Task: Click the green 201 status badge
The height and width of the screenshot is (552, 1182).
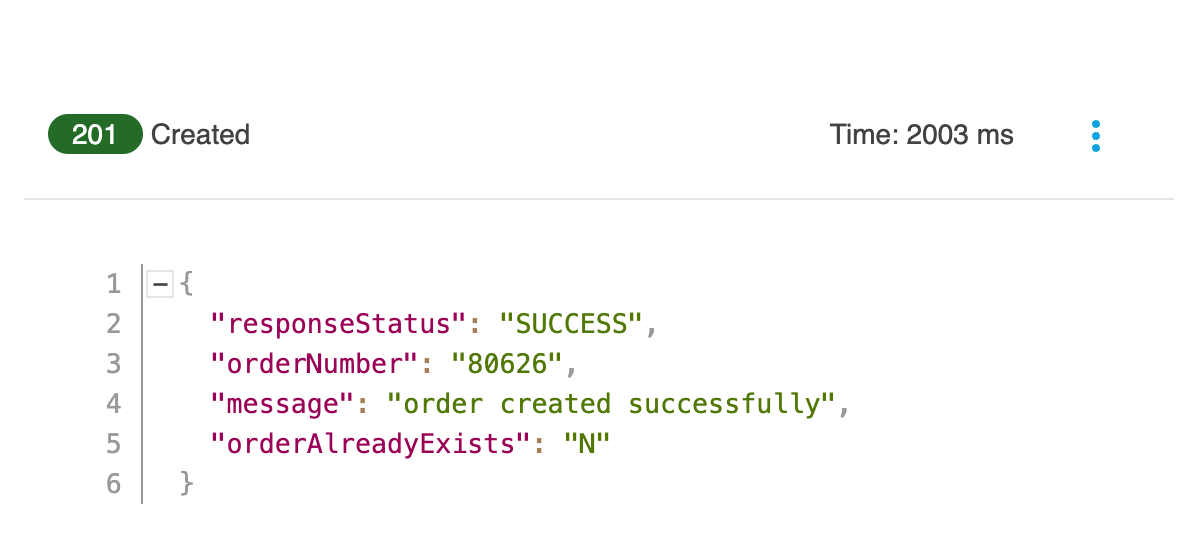Action: [95, 134]
